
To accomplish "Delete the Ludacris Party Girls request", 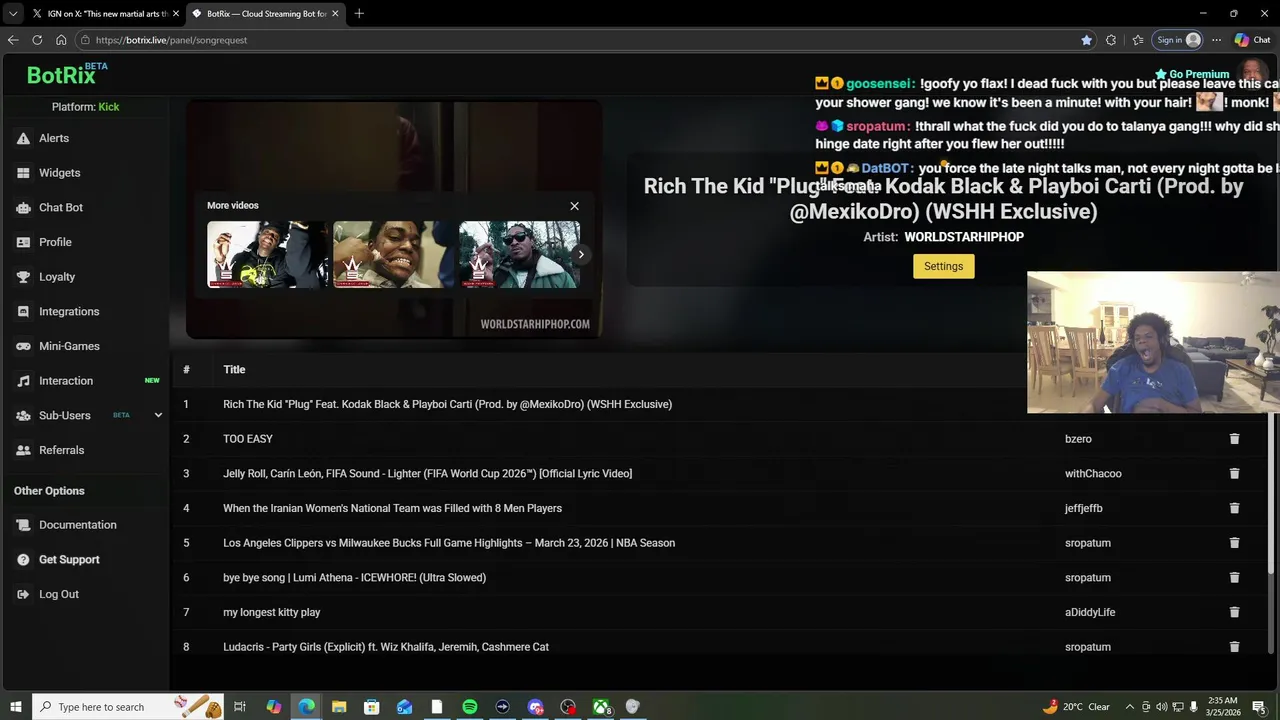I will 1234,647.
